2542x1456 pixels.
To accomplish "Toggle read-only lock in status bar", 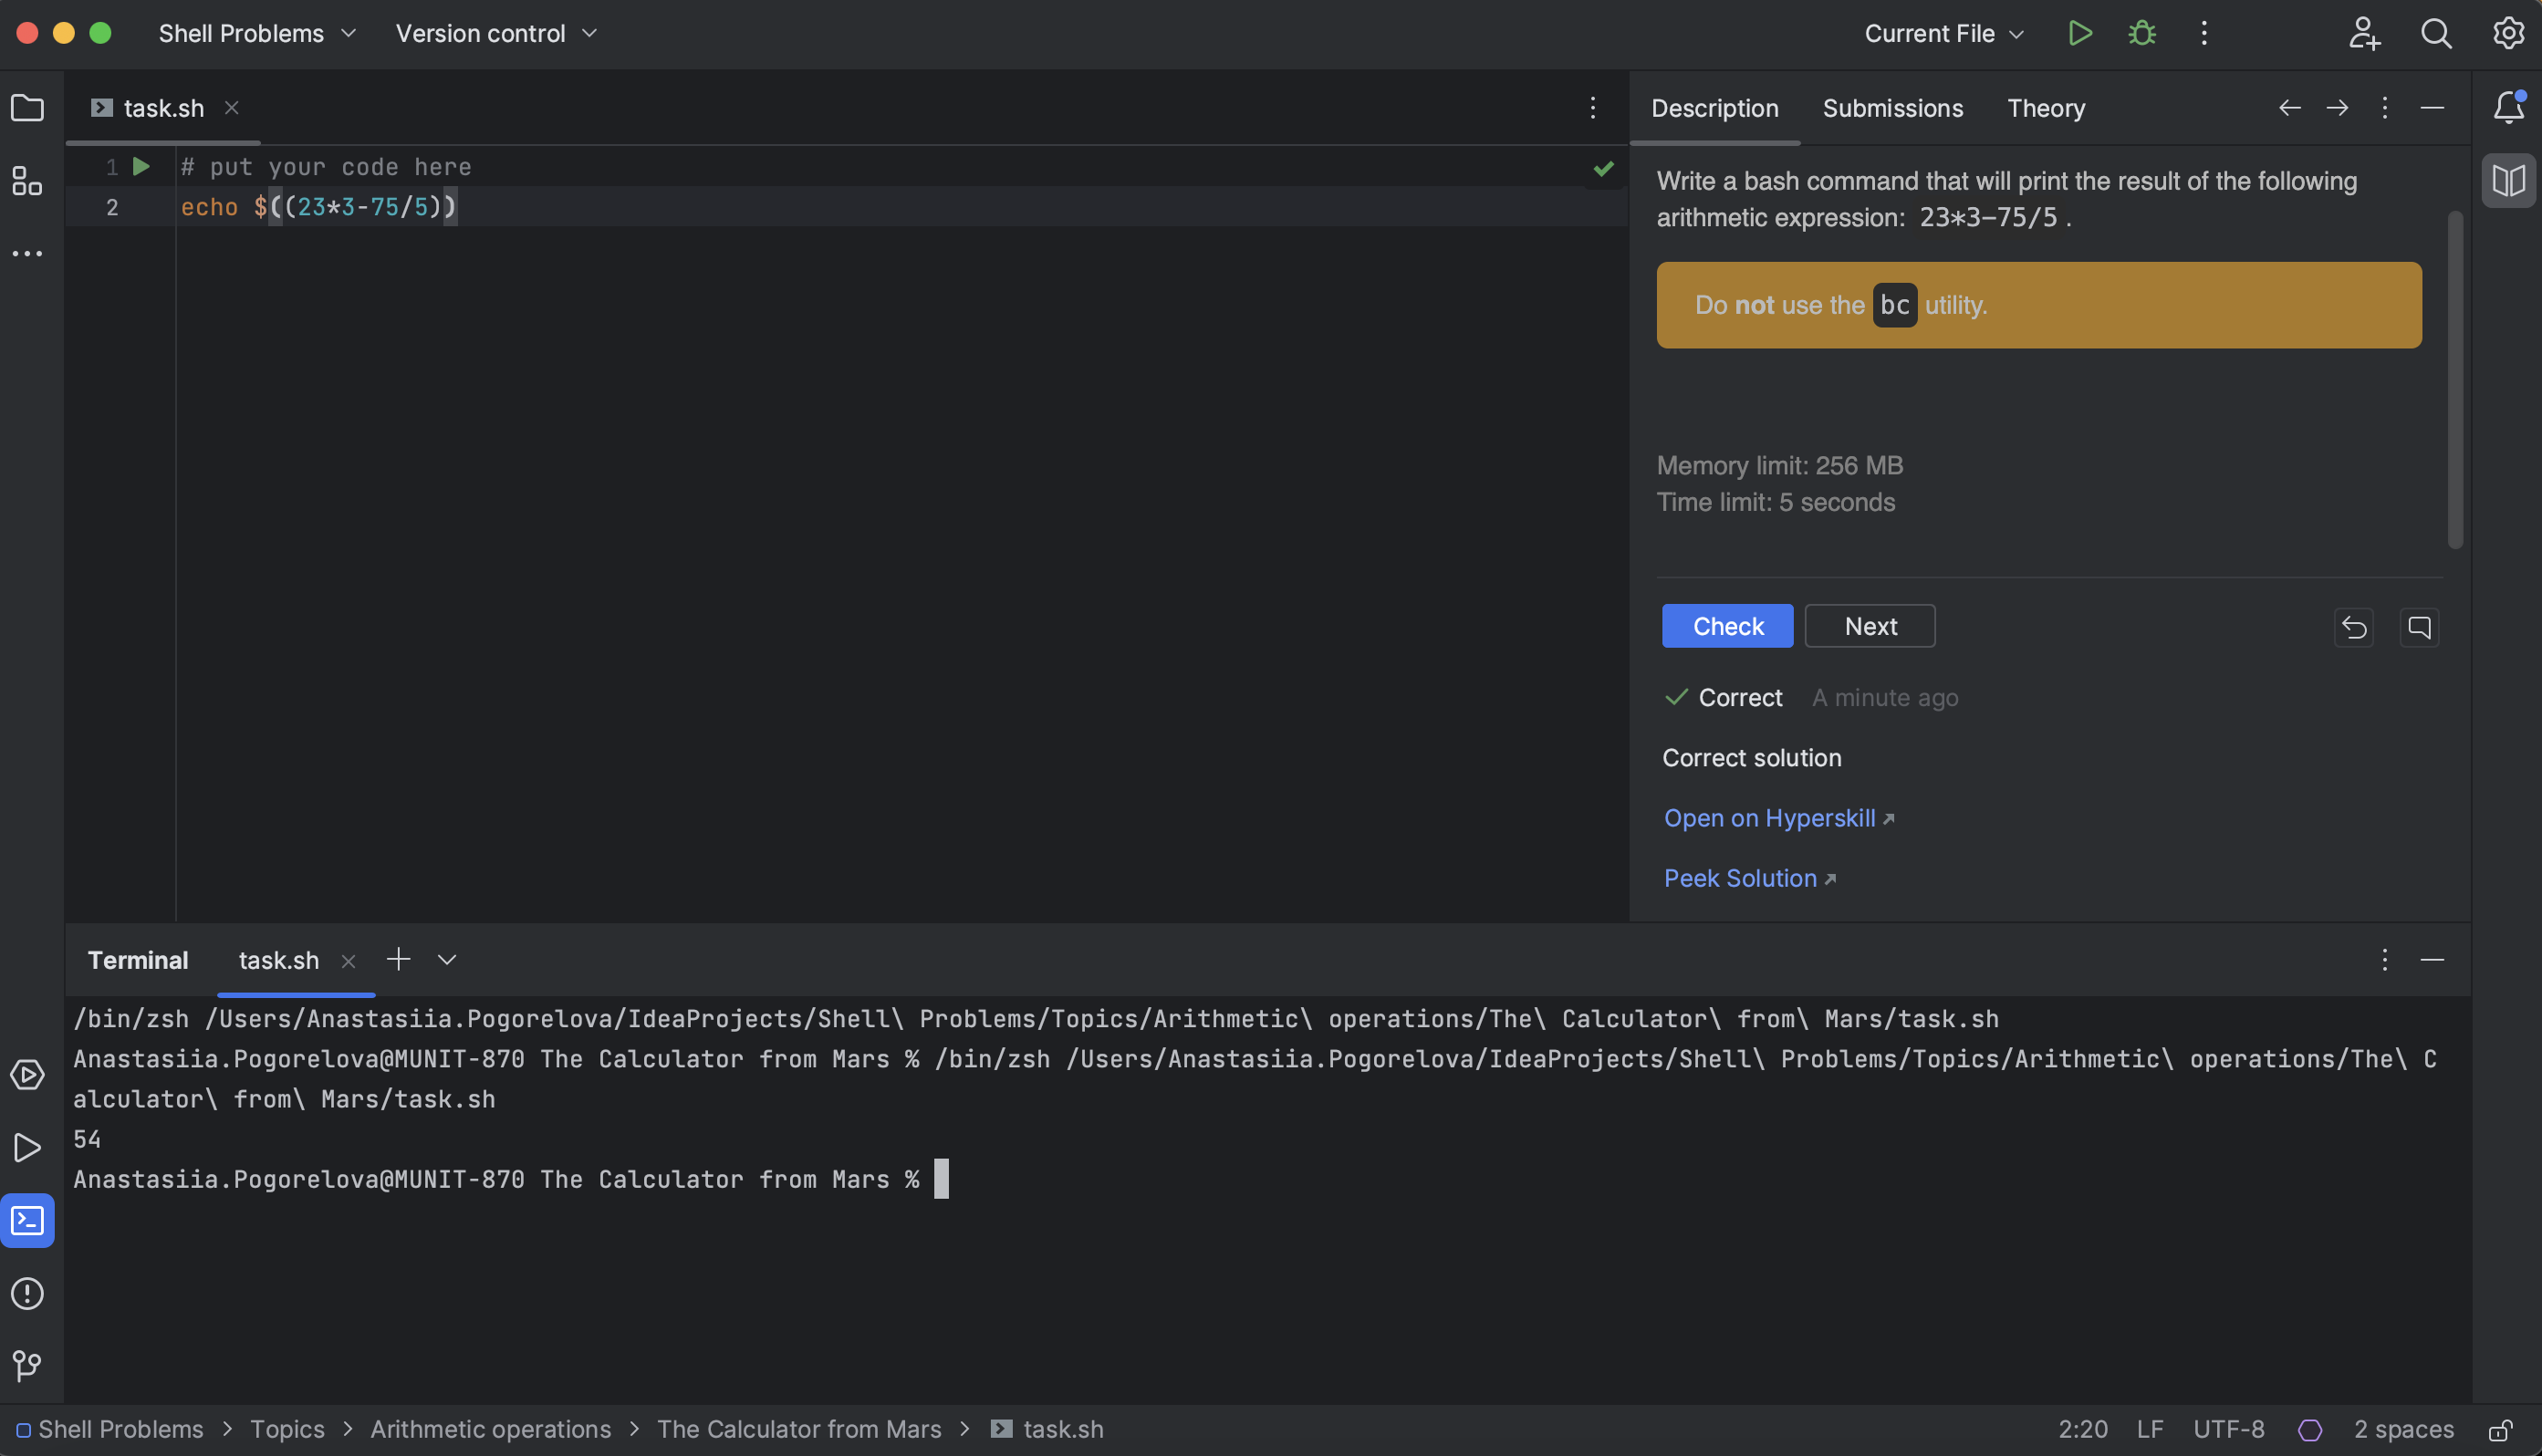I will point(2501,1430).
